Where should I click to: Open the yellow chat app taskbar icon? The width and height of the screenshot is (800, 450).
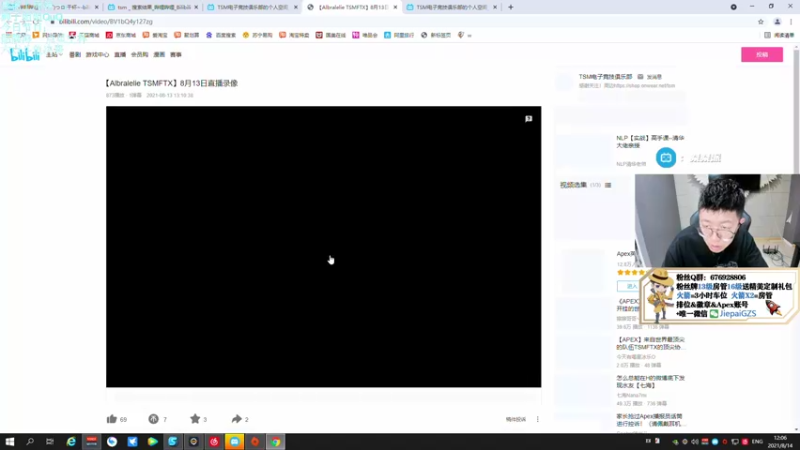(x=234, y=441)
